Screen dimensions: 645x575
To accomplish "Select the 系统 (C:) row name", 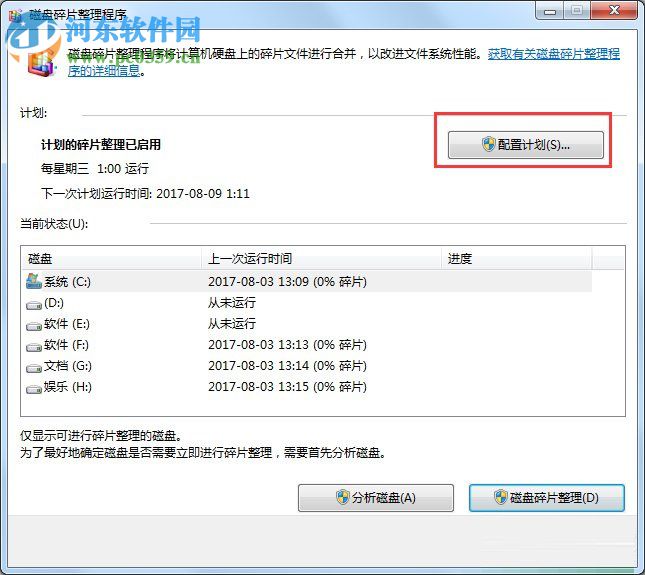I will [x=67, y=282].
